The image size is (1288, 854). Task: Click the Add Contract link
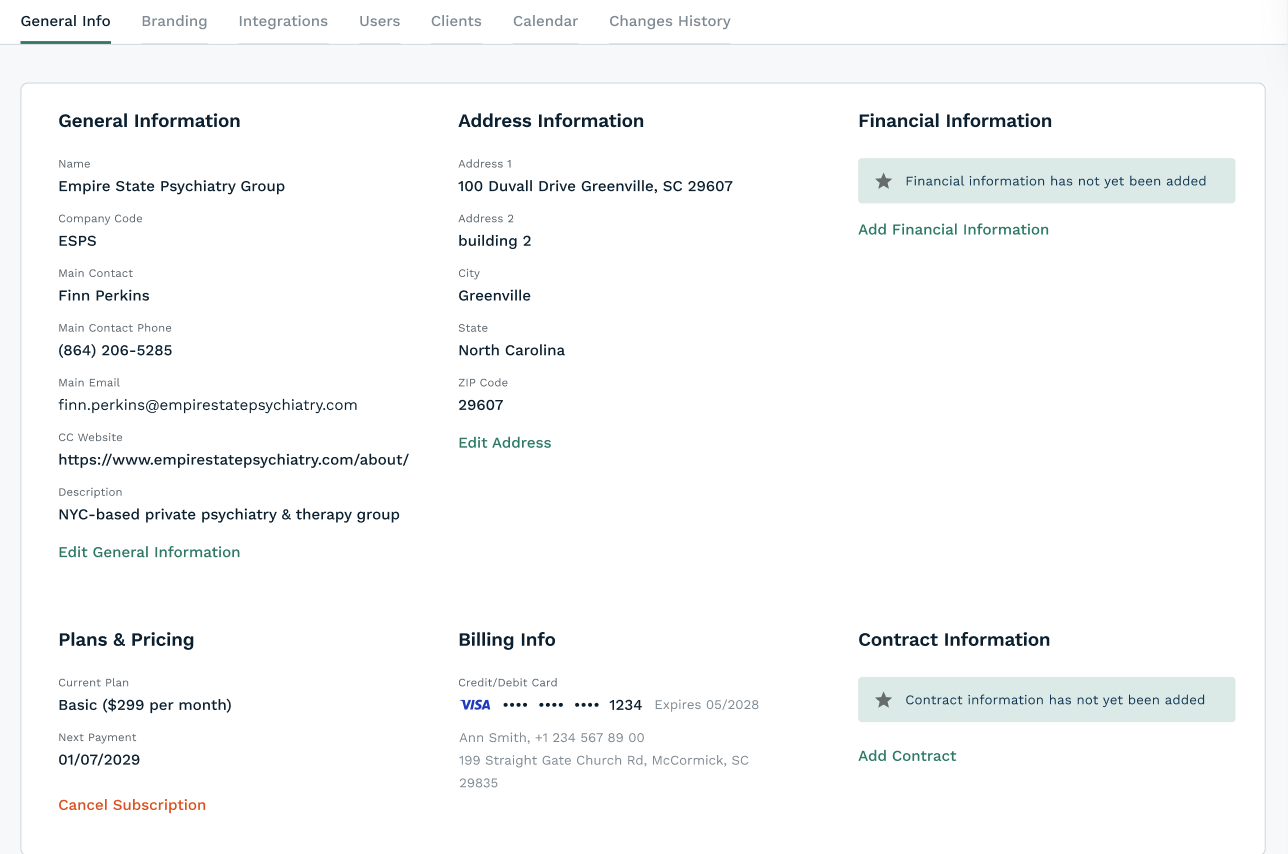907,756
